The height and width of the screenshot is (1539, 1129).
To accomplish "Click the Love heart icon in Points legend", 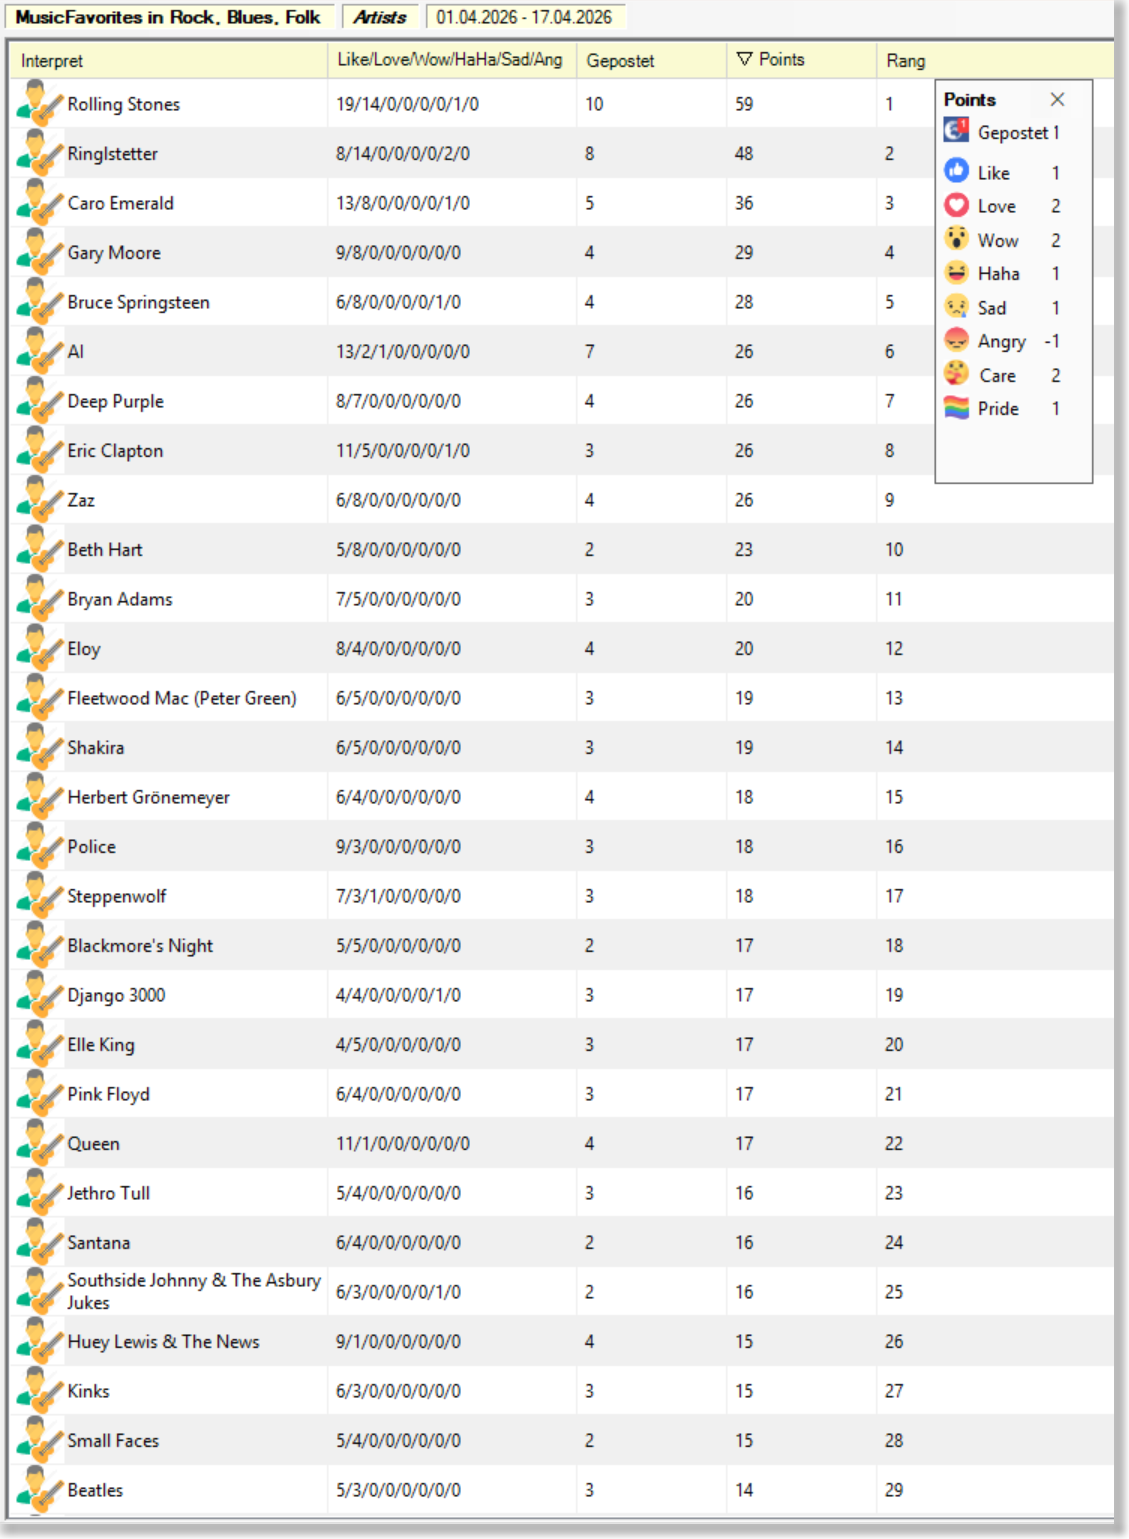I will [x=957, y=205].
